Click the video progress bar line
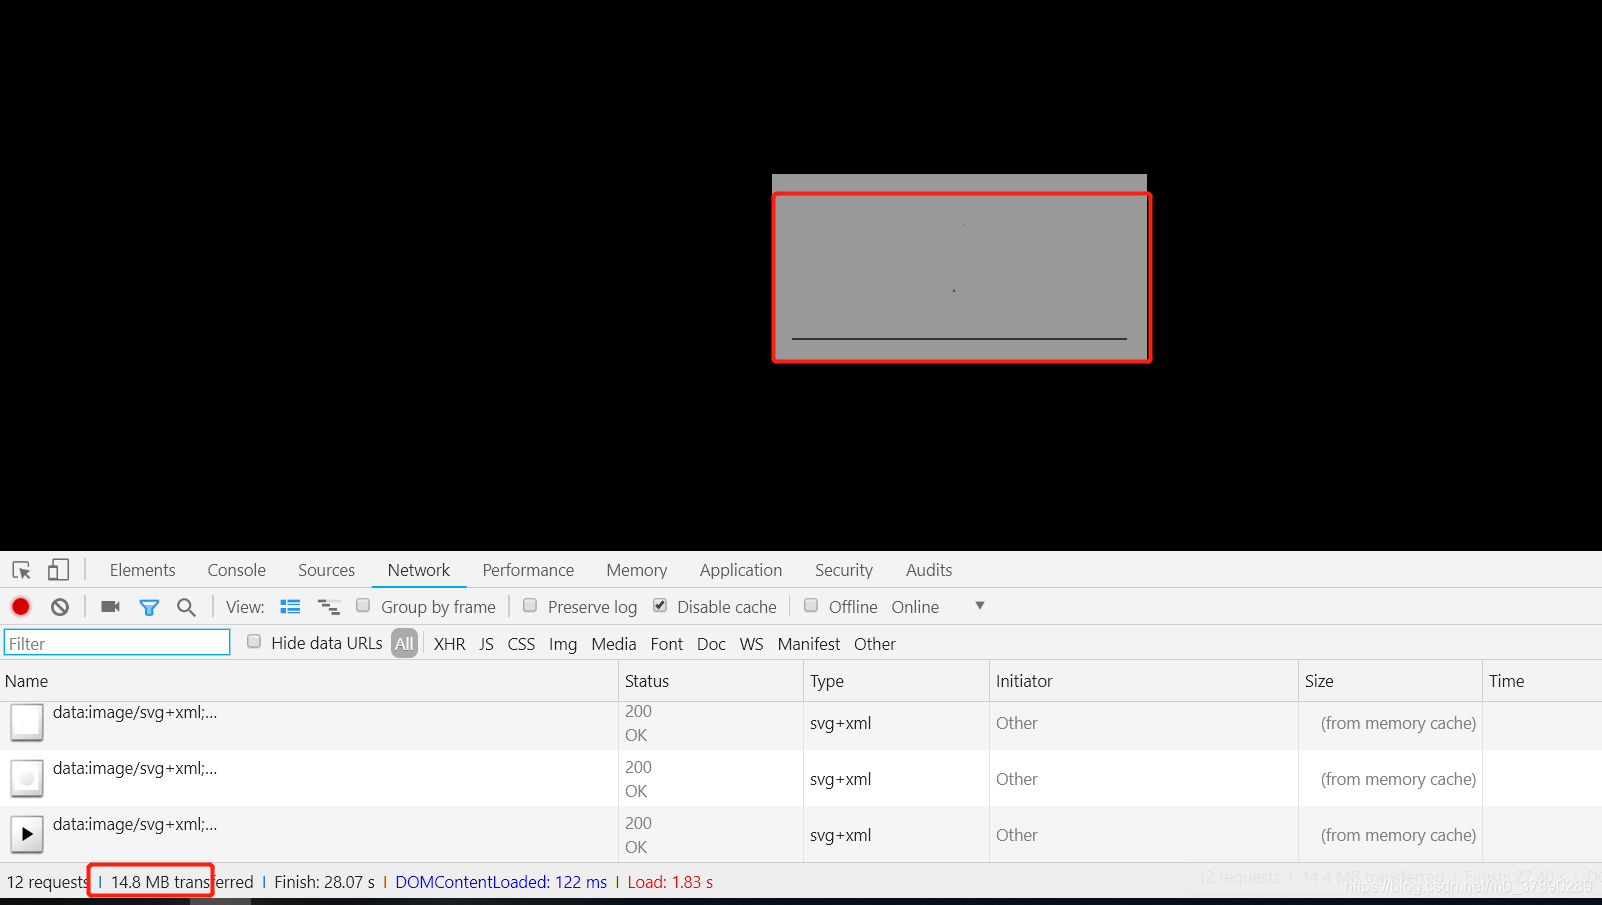 (x=959, y=339)
